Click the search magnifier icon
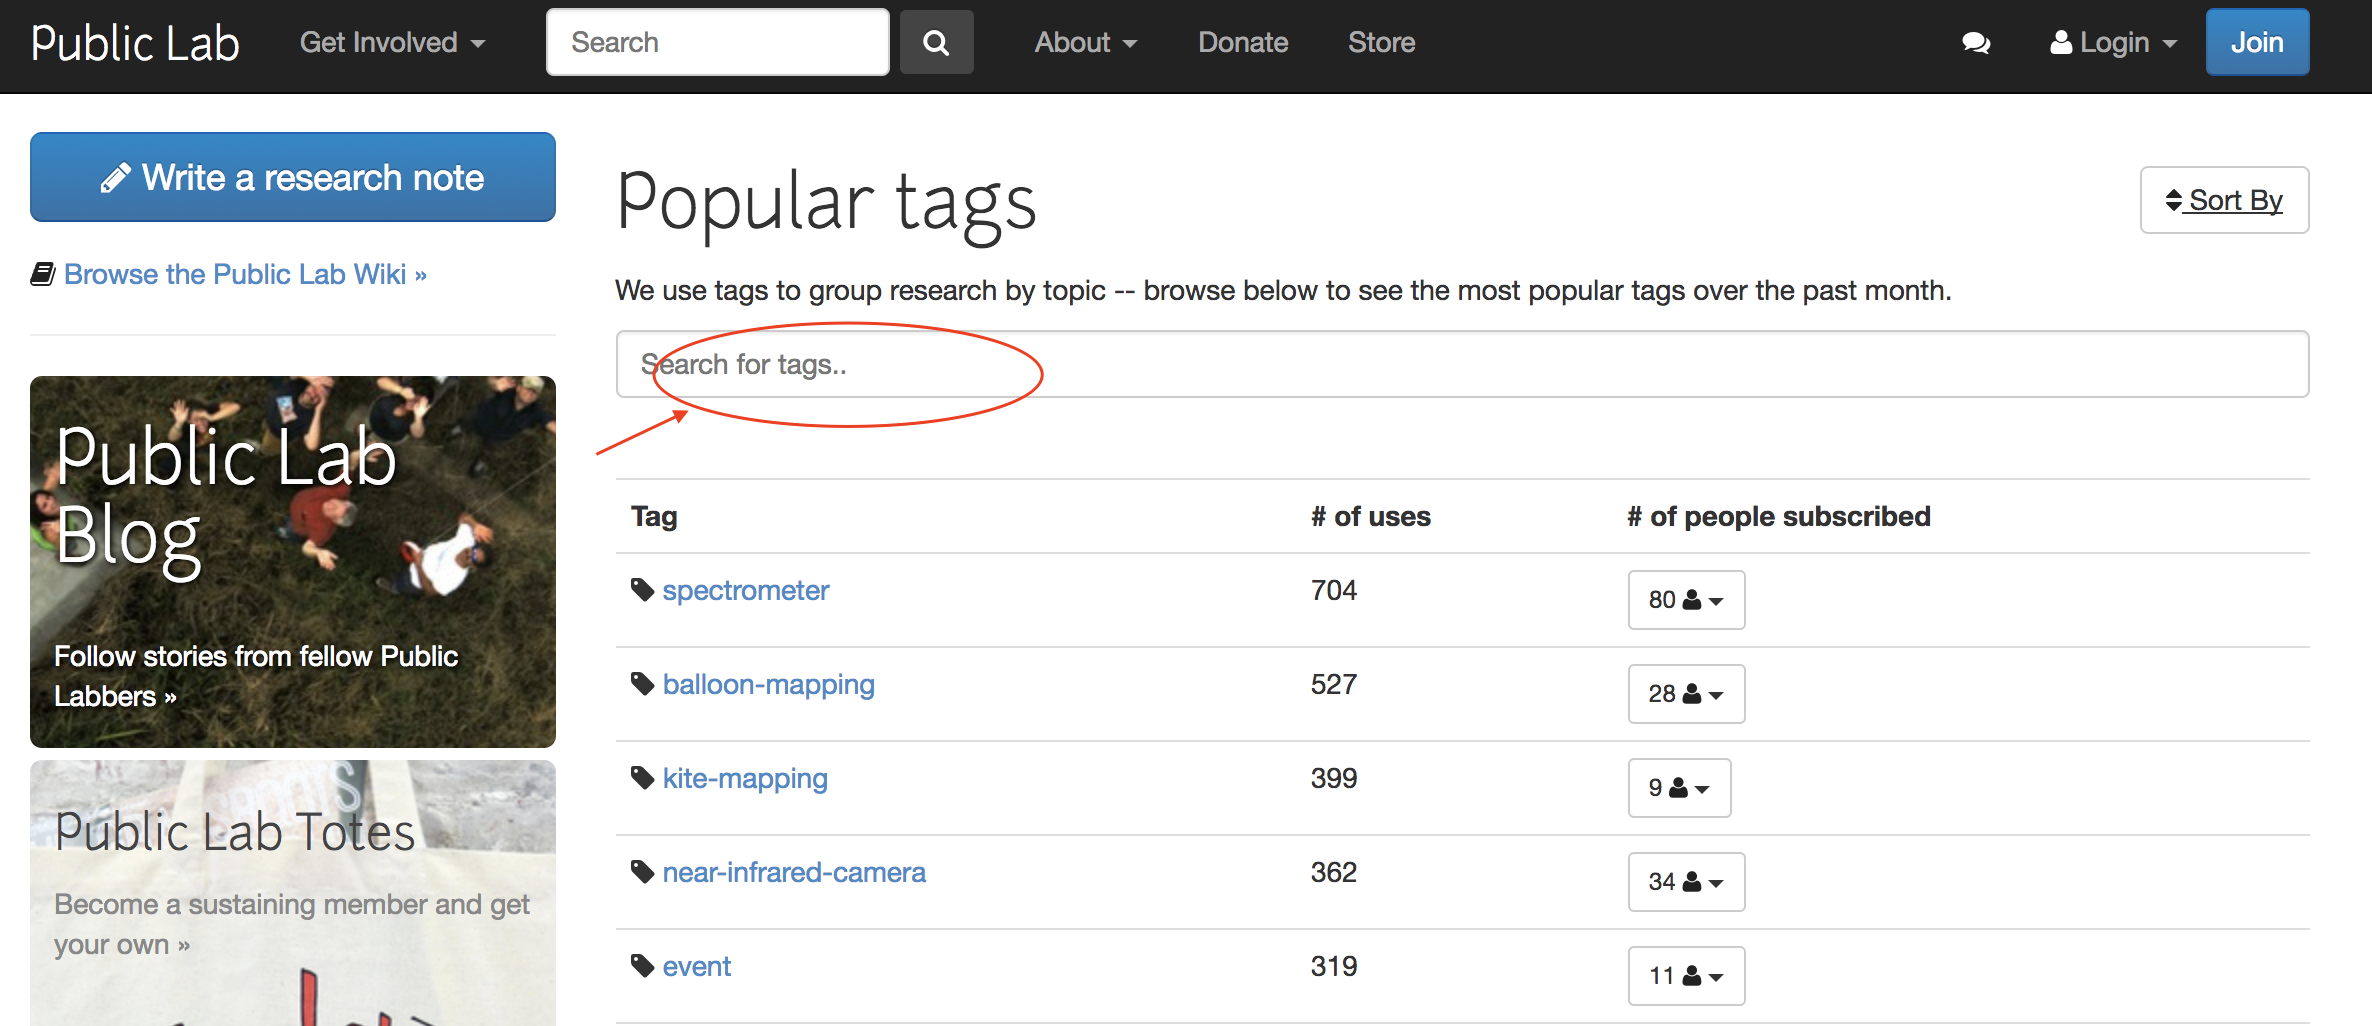Screen dimensions: 2372x1026 pyautogui.click(x=936, y=42)
